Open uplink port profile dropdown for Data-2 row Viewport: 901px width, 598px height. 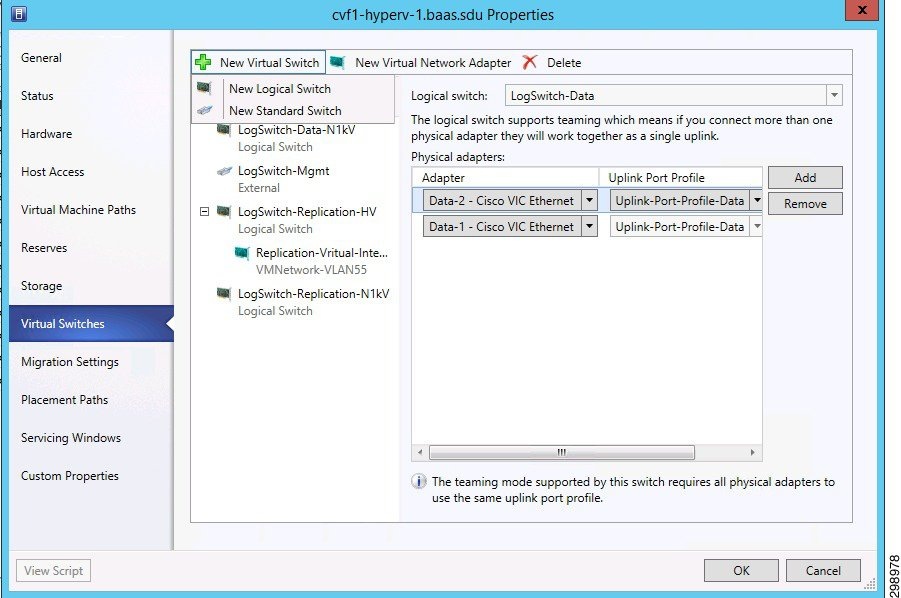pyautogui.click(x=757, y=200)
